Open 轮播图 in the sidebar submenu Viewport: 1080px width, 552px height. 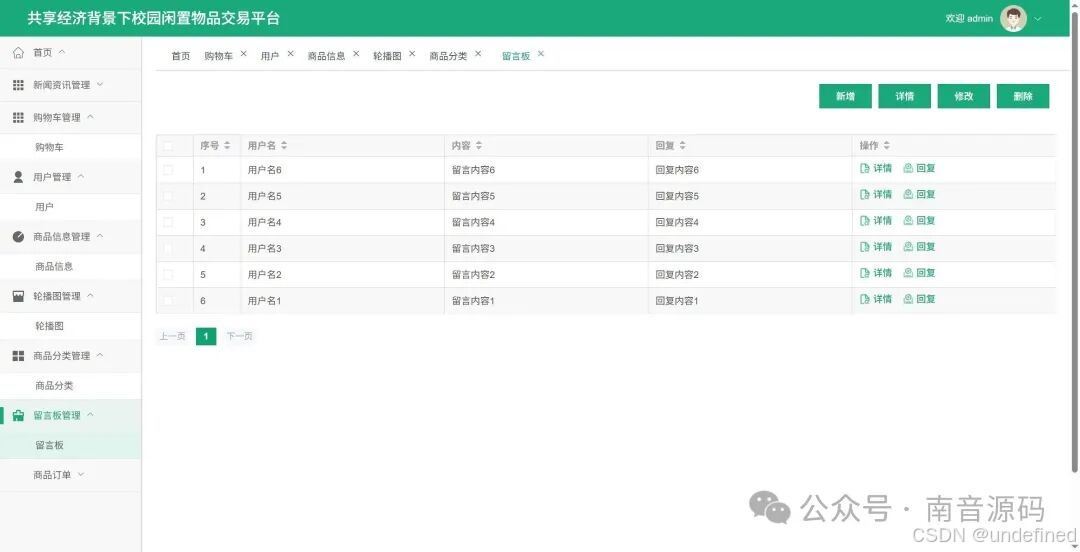point(50,326)
